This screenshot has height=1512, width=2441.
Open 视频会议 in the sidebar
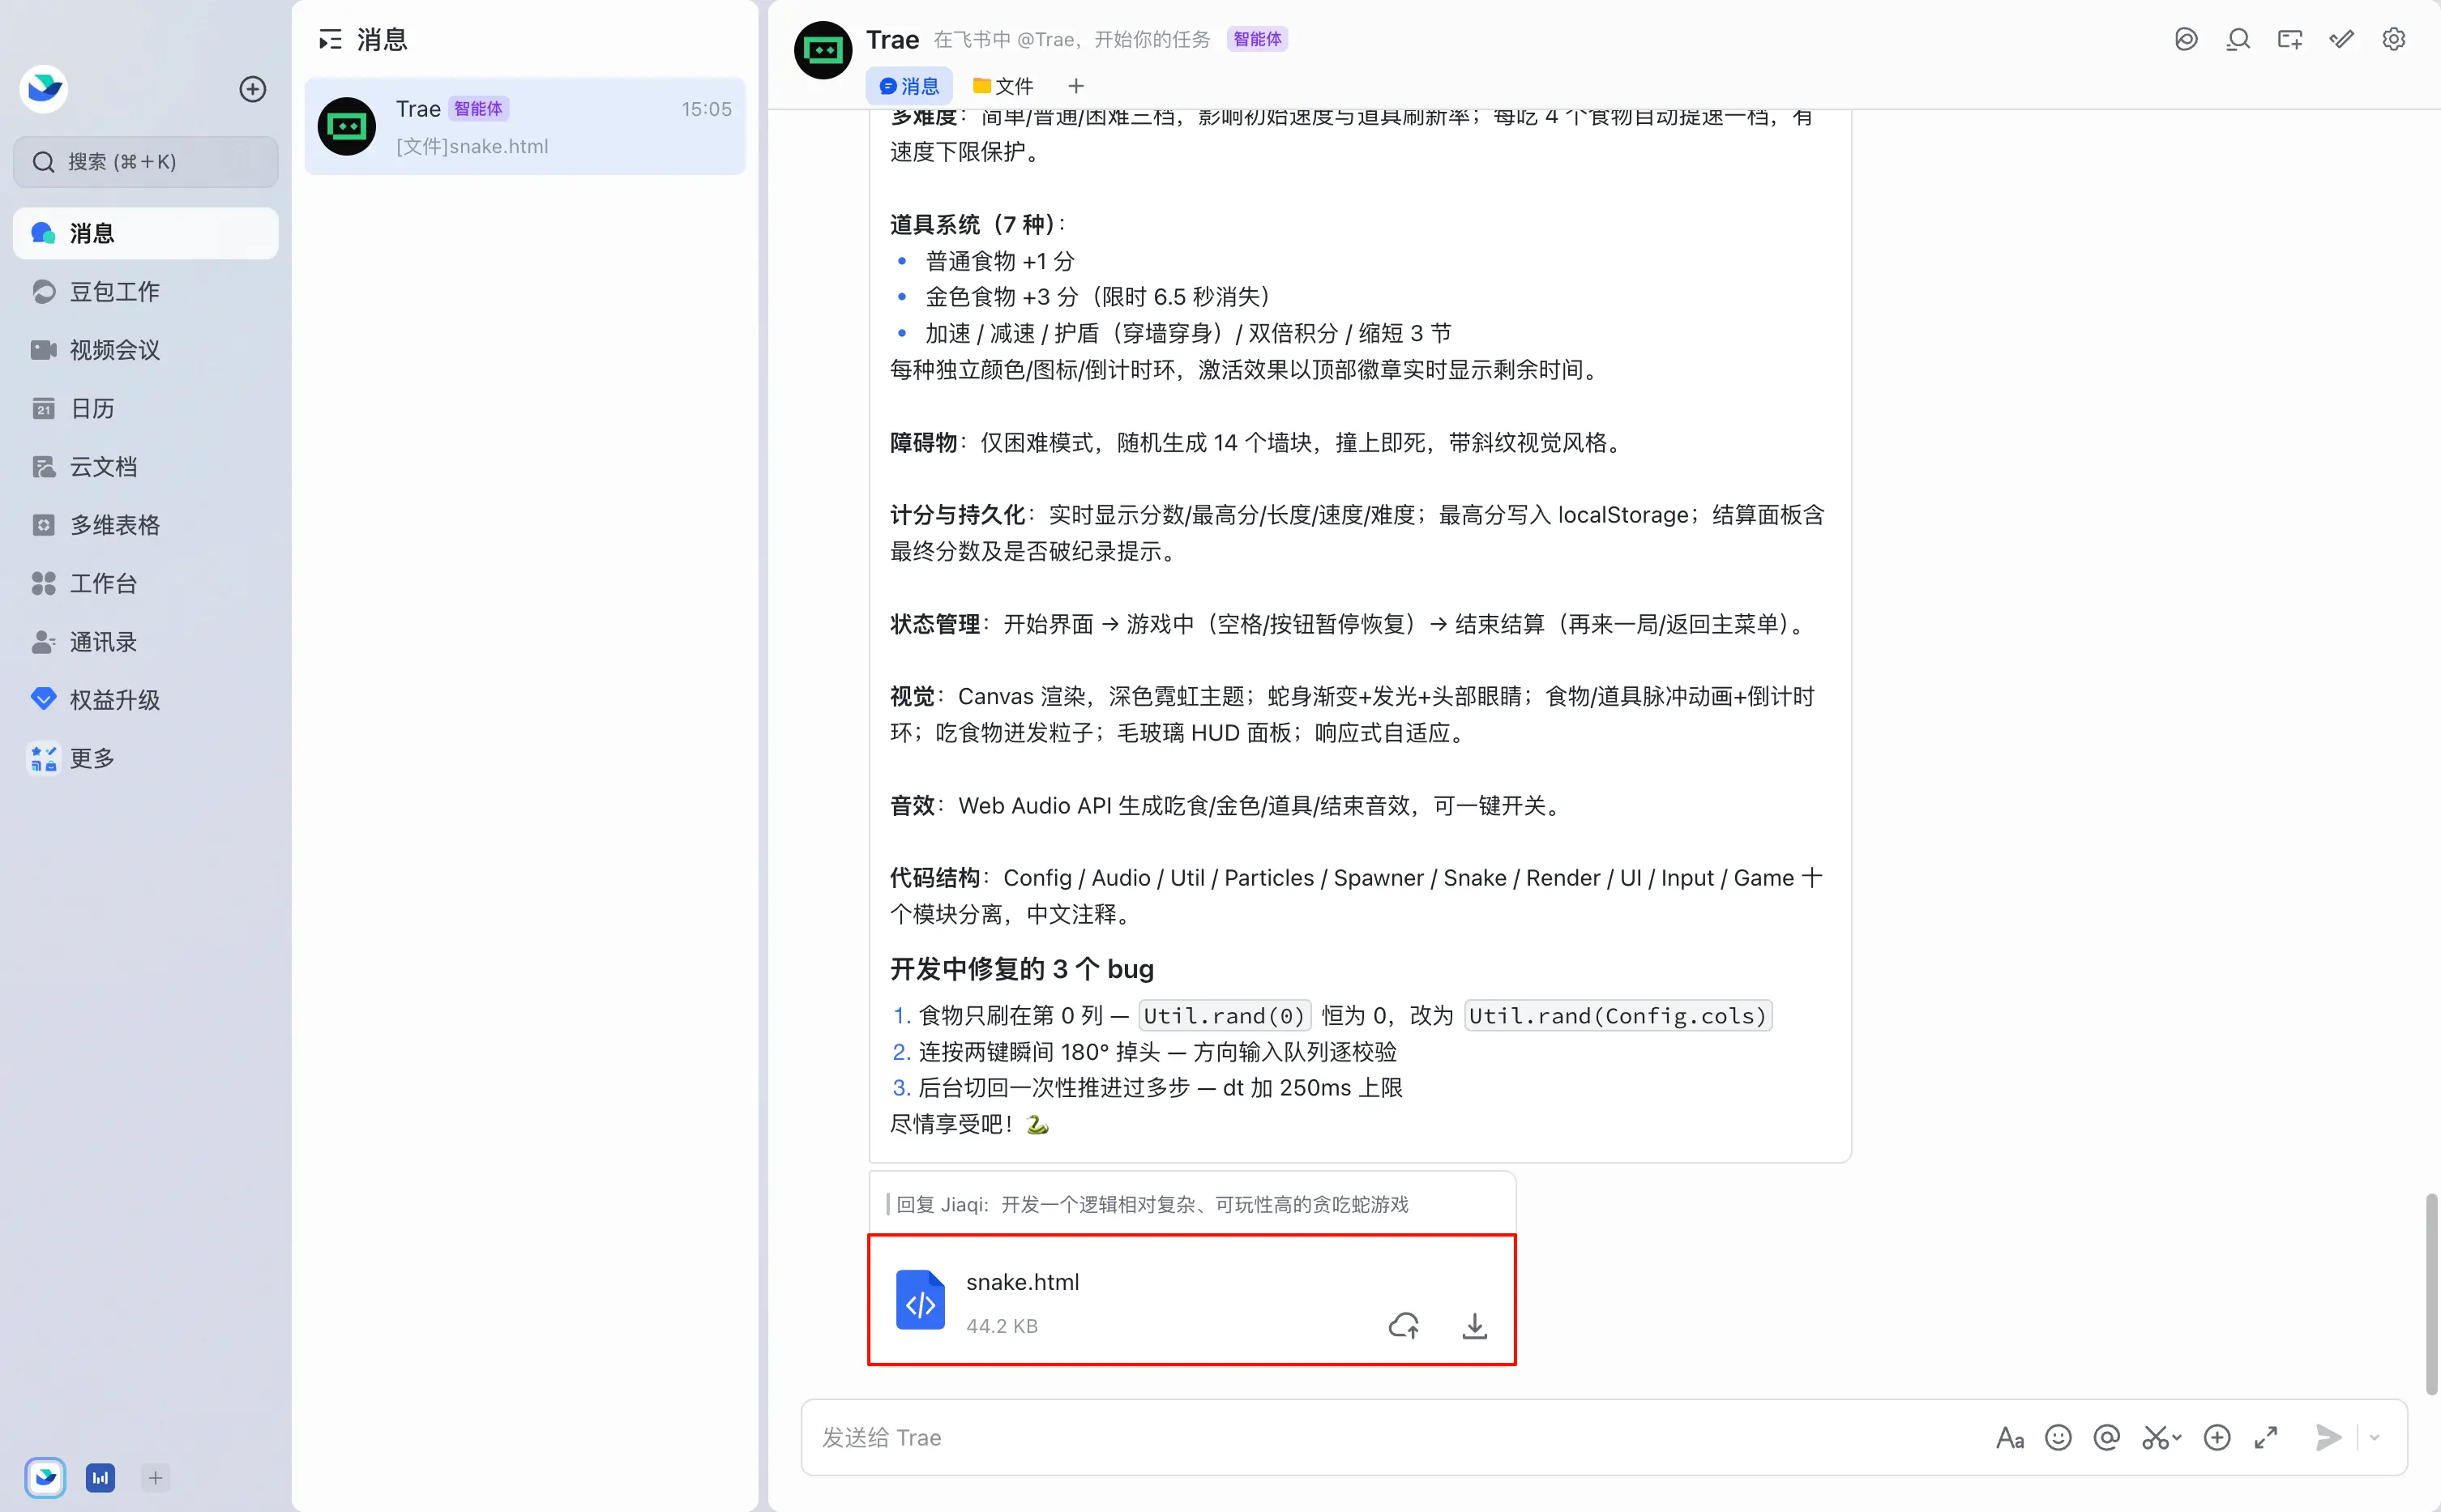[x=145, y=349]
